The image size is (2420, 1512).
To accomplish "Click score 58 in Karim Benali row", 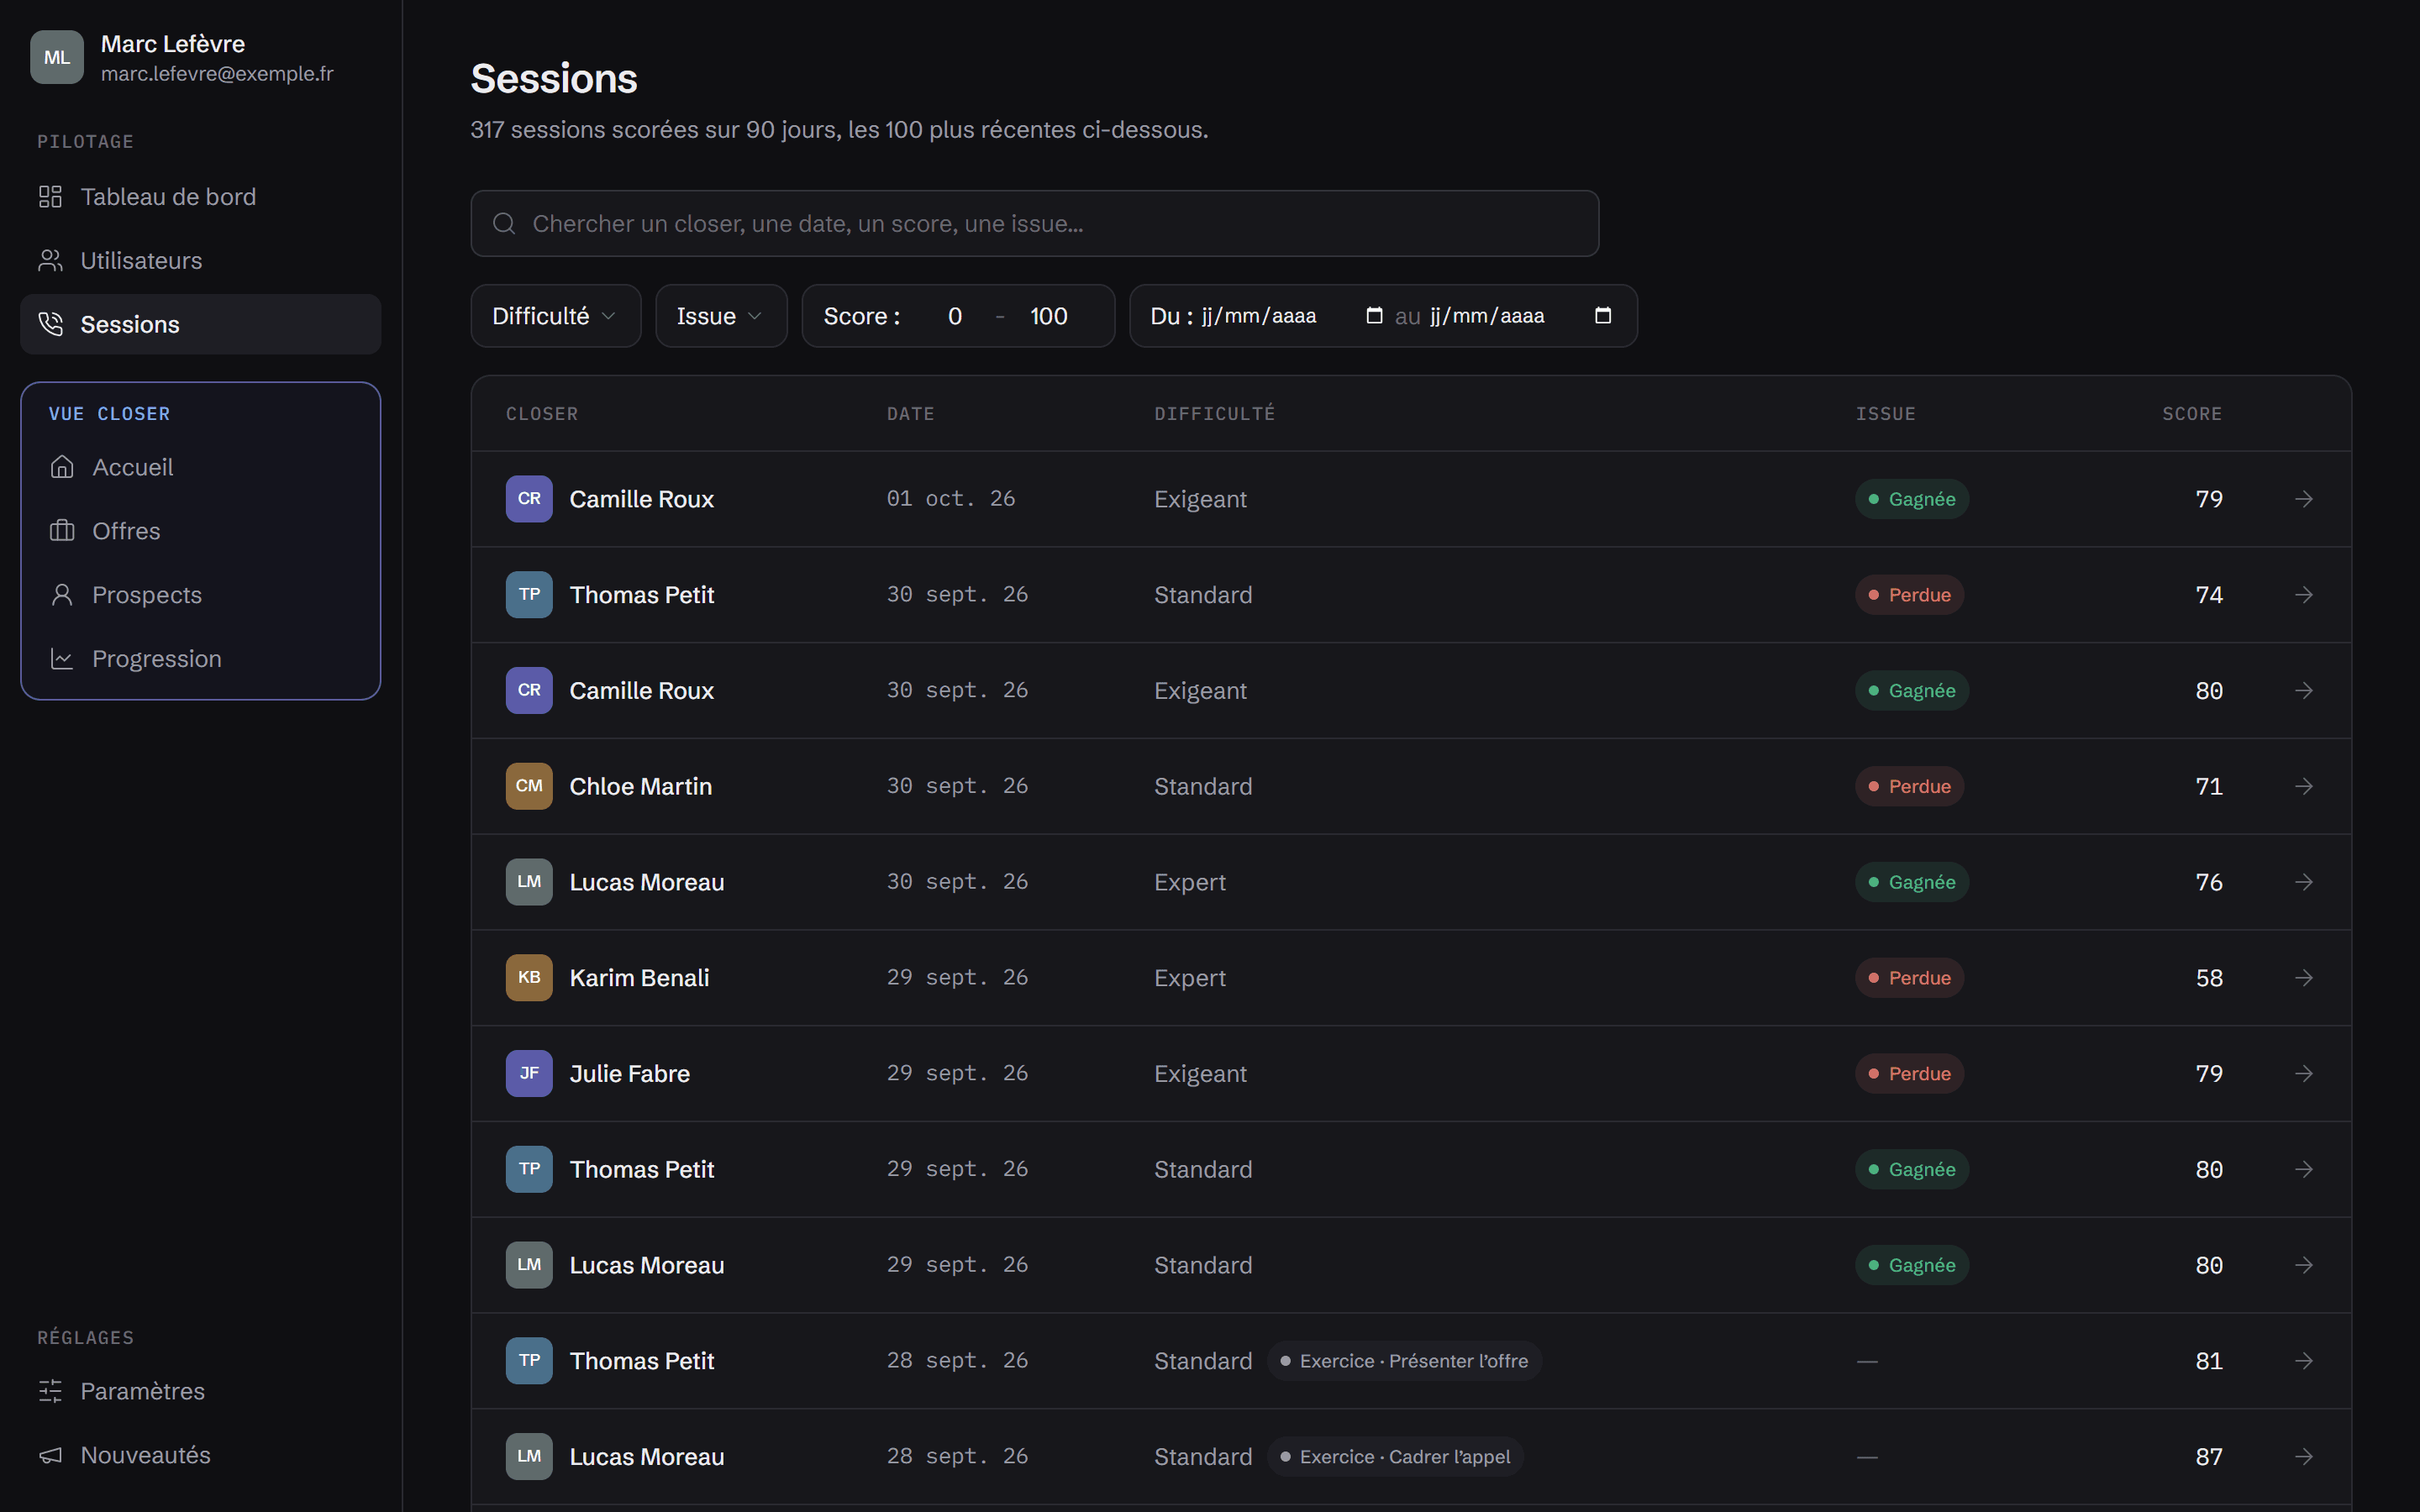I will coord(2209,978).
